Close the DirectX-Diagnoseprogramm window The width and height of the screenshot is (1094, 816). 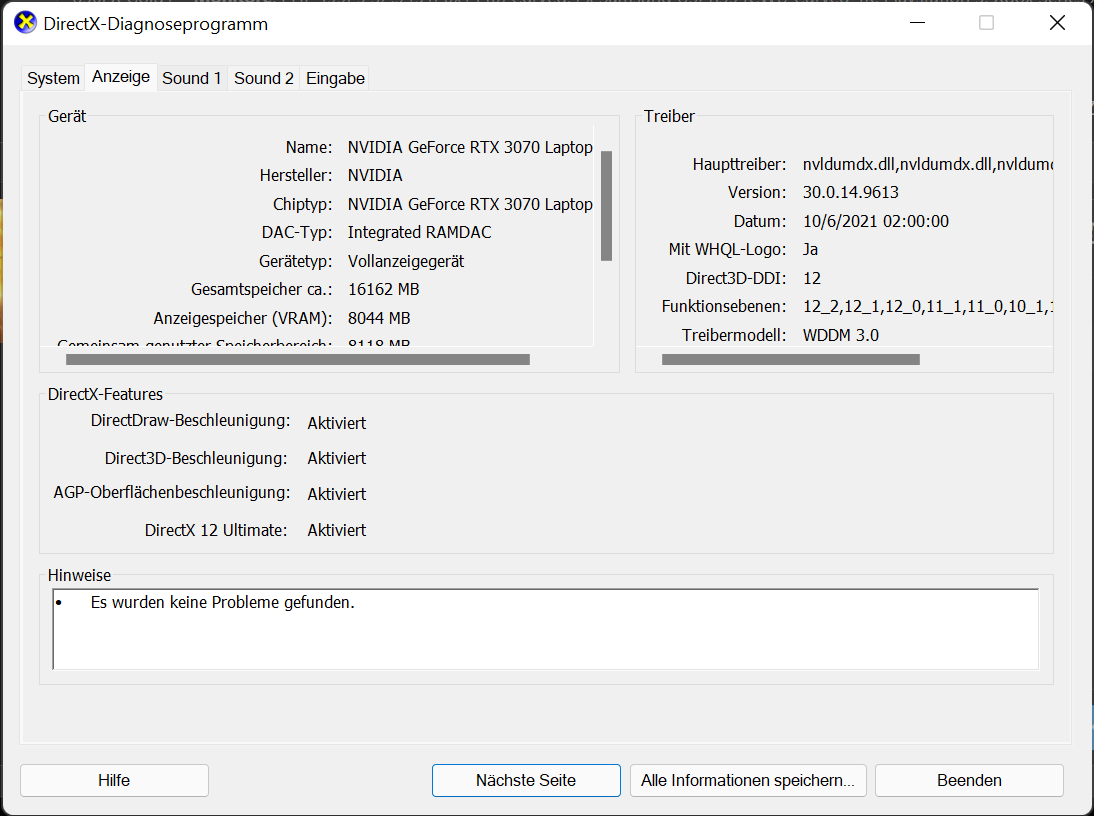coord(1057,23)
